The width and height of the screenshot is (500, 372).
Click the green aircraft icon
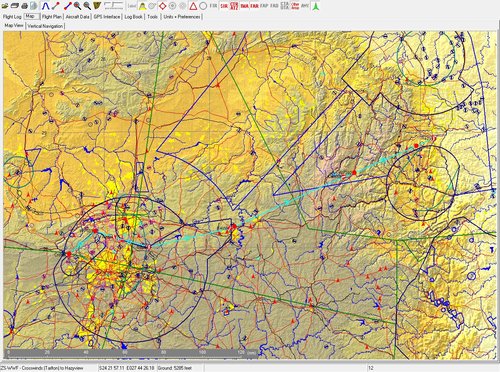[x=315, y=6]
